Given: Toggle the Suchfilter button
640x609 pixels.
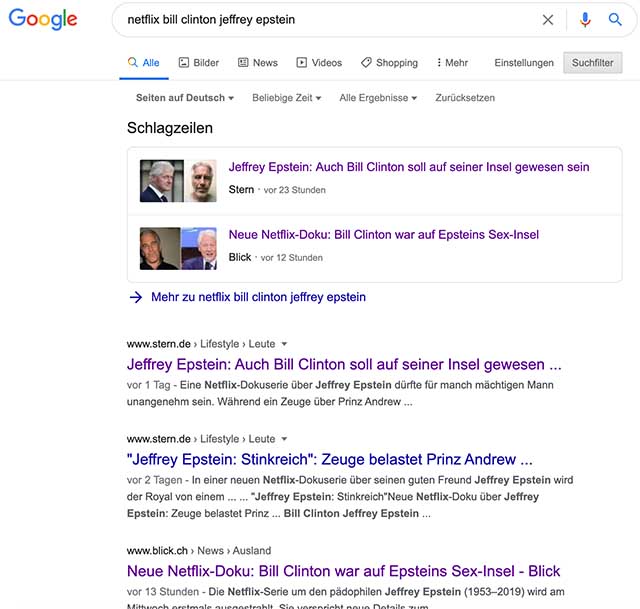Looking at the screenshot, I should [593, 63].
